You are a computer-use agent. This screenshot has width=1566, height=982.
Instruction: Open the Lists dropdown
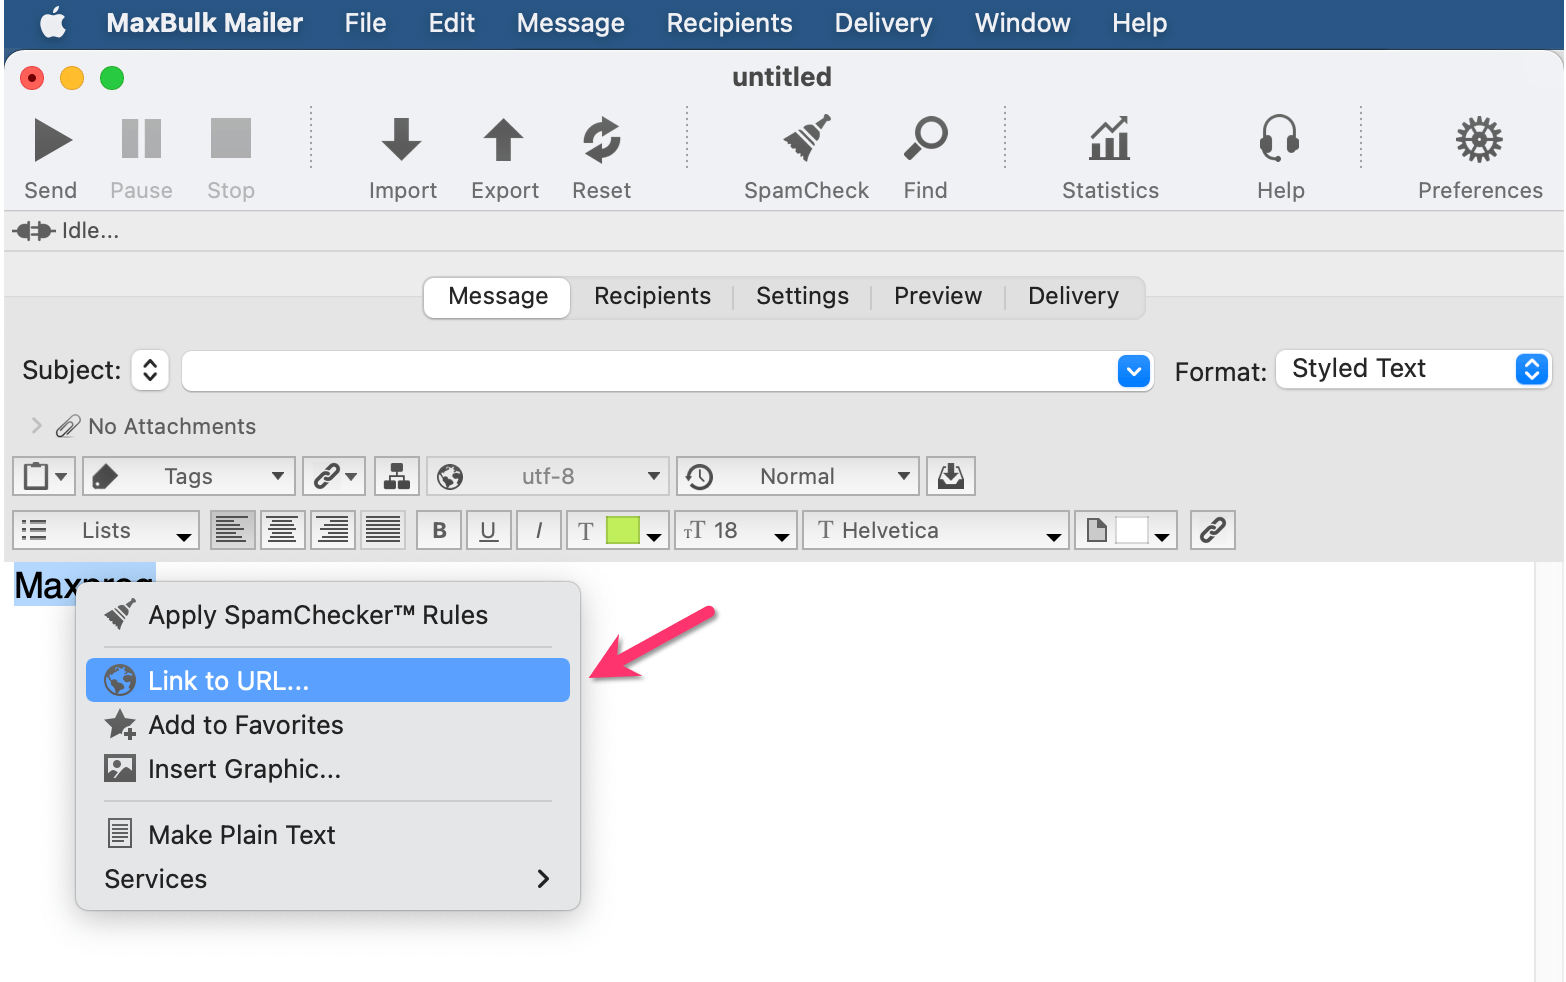[106, 530]
